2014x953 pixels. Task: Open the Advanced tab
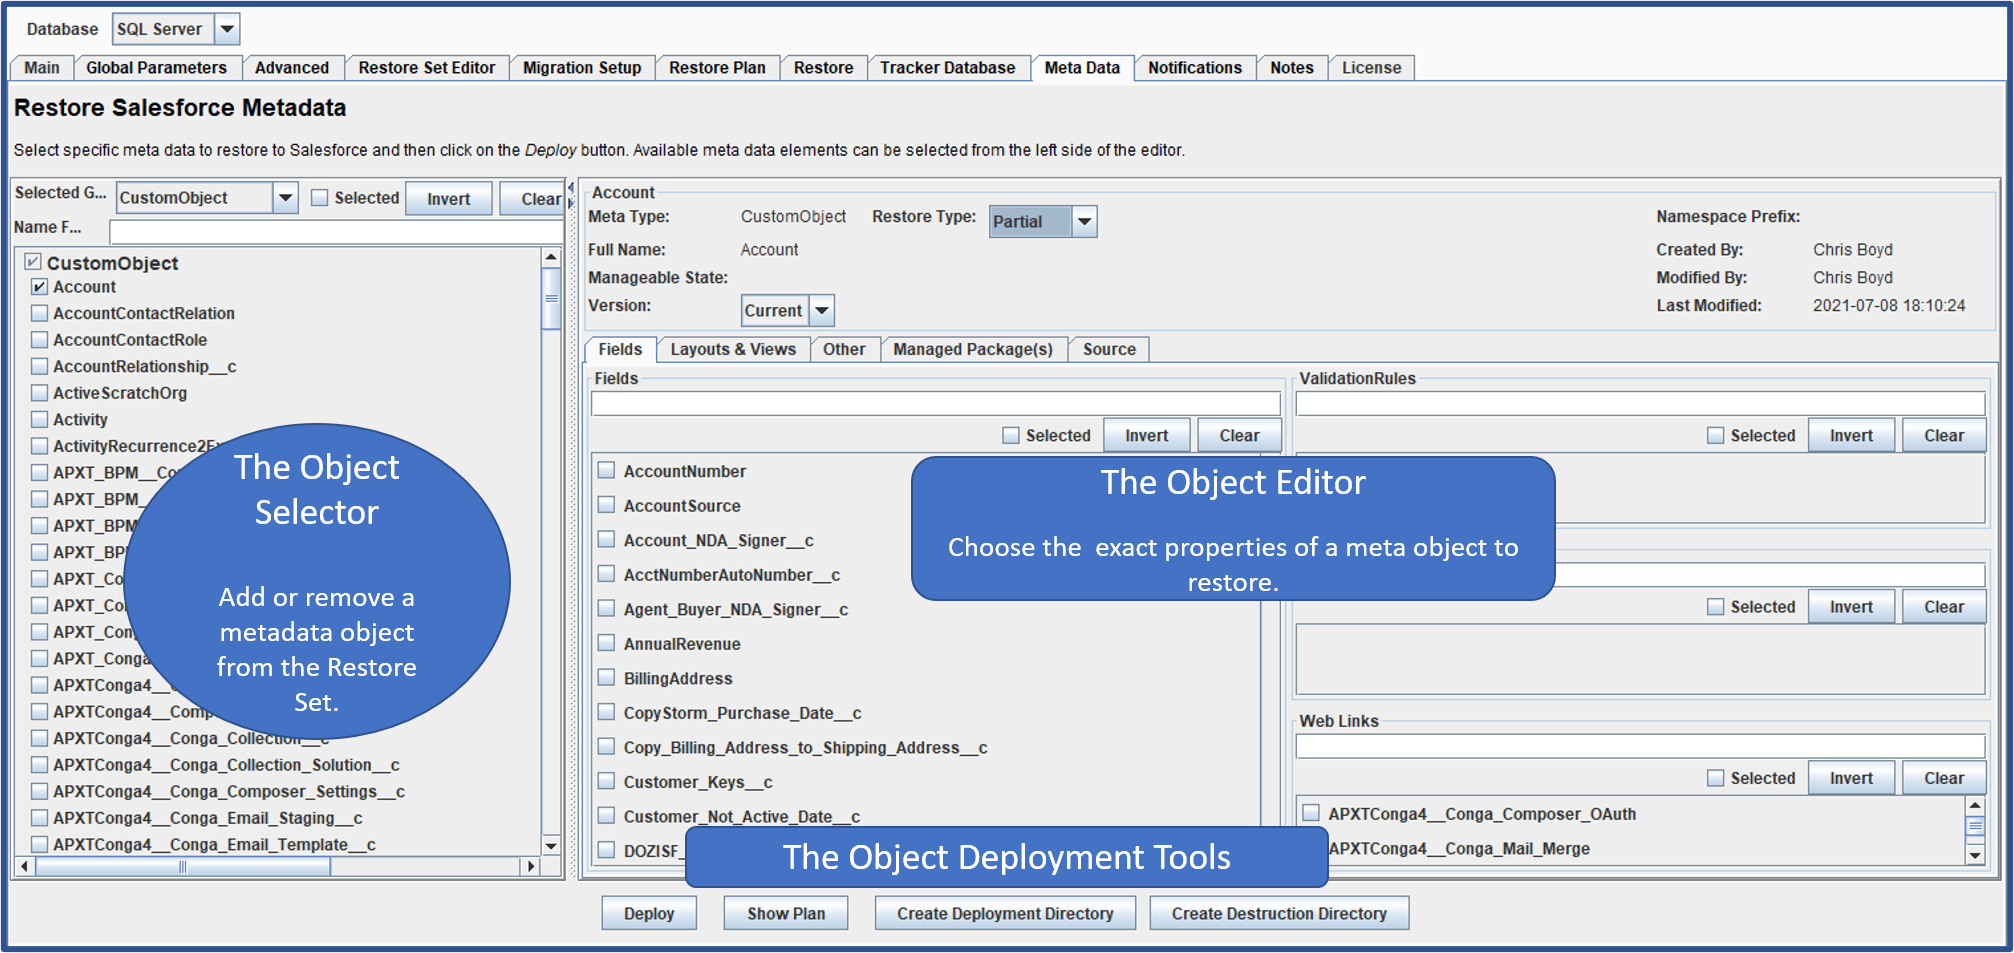pos(292,68)
